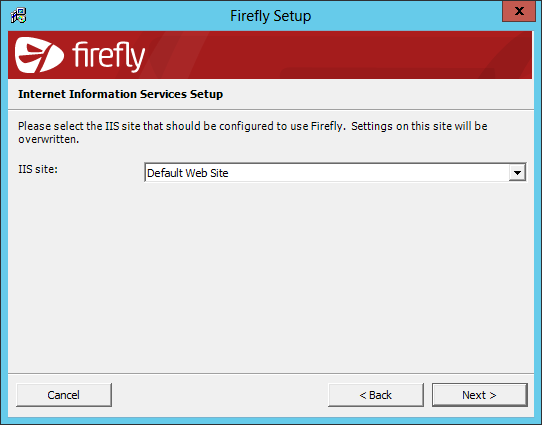Go to the Next setup step
Viewport: 542px width, 425px height.
(x=479, y=395)
